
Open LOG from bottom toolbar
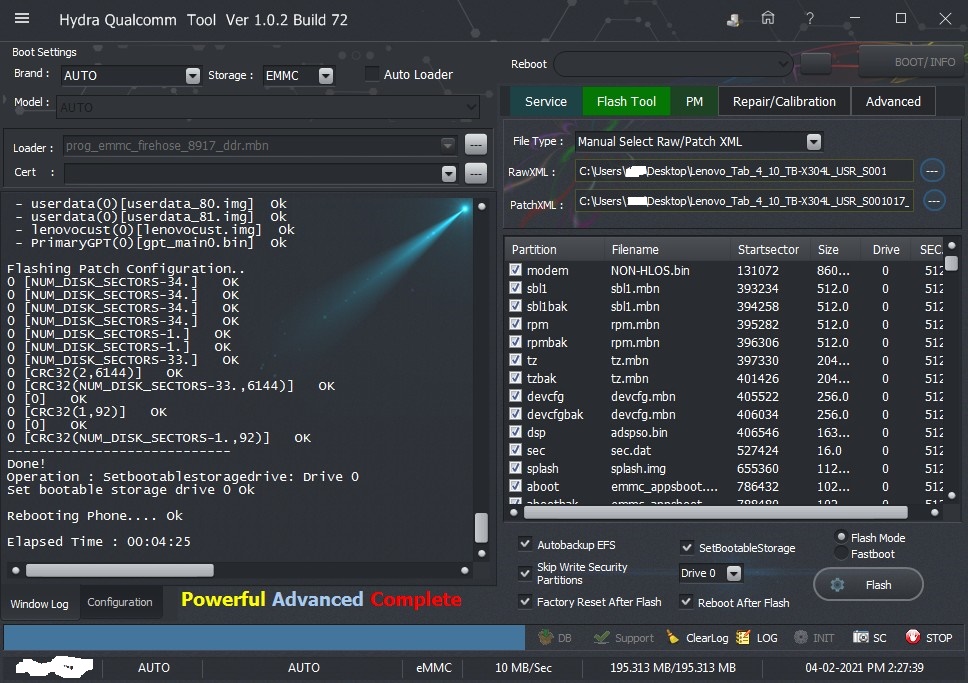click(x=757, y=637)
